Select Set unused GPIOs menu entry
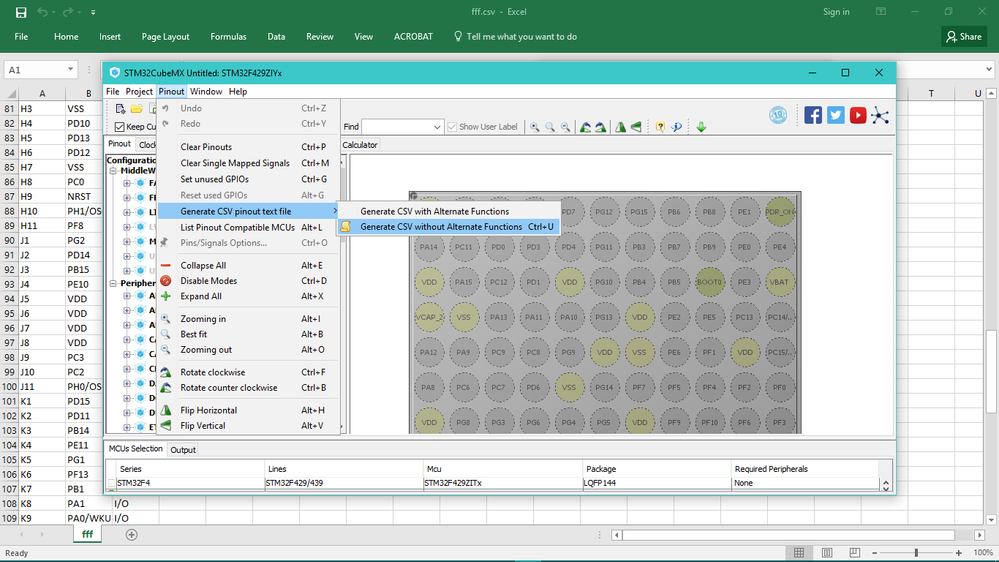999x562 pixels. tap(248, 180)
